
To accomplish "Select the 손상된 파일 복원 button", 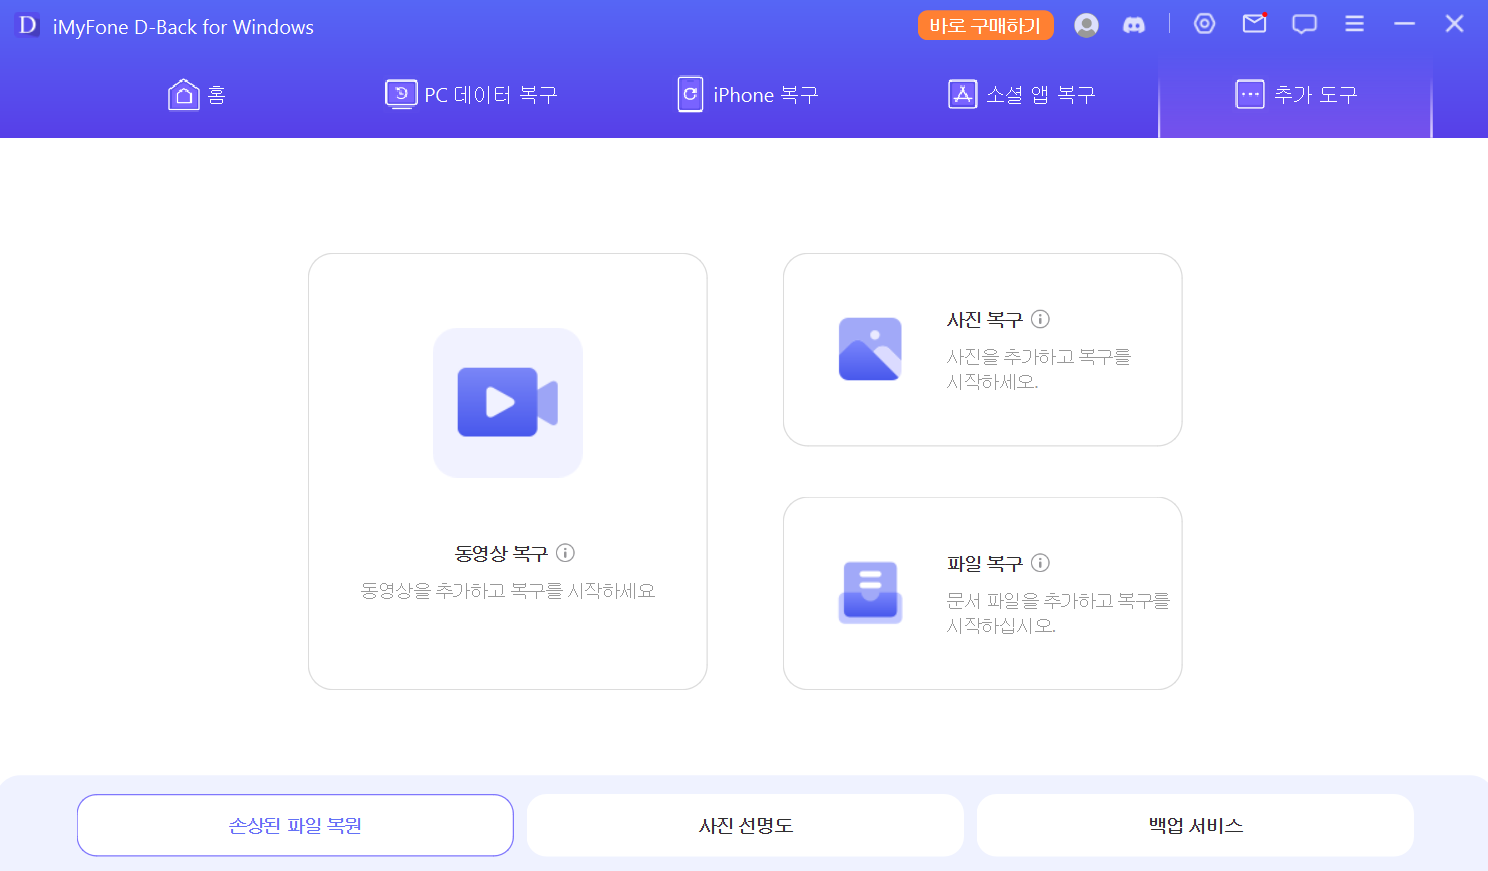I will pos(295,825).
